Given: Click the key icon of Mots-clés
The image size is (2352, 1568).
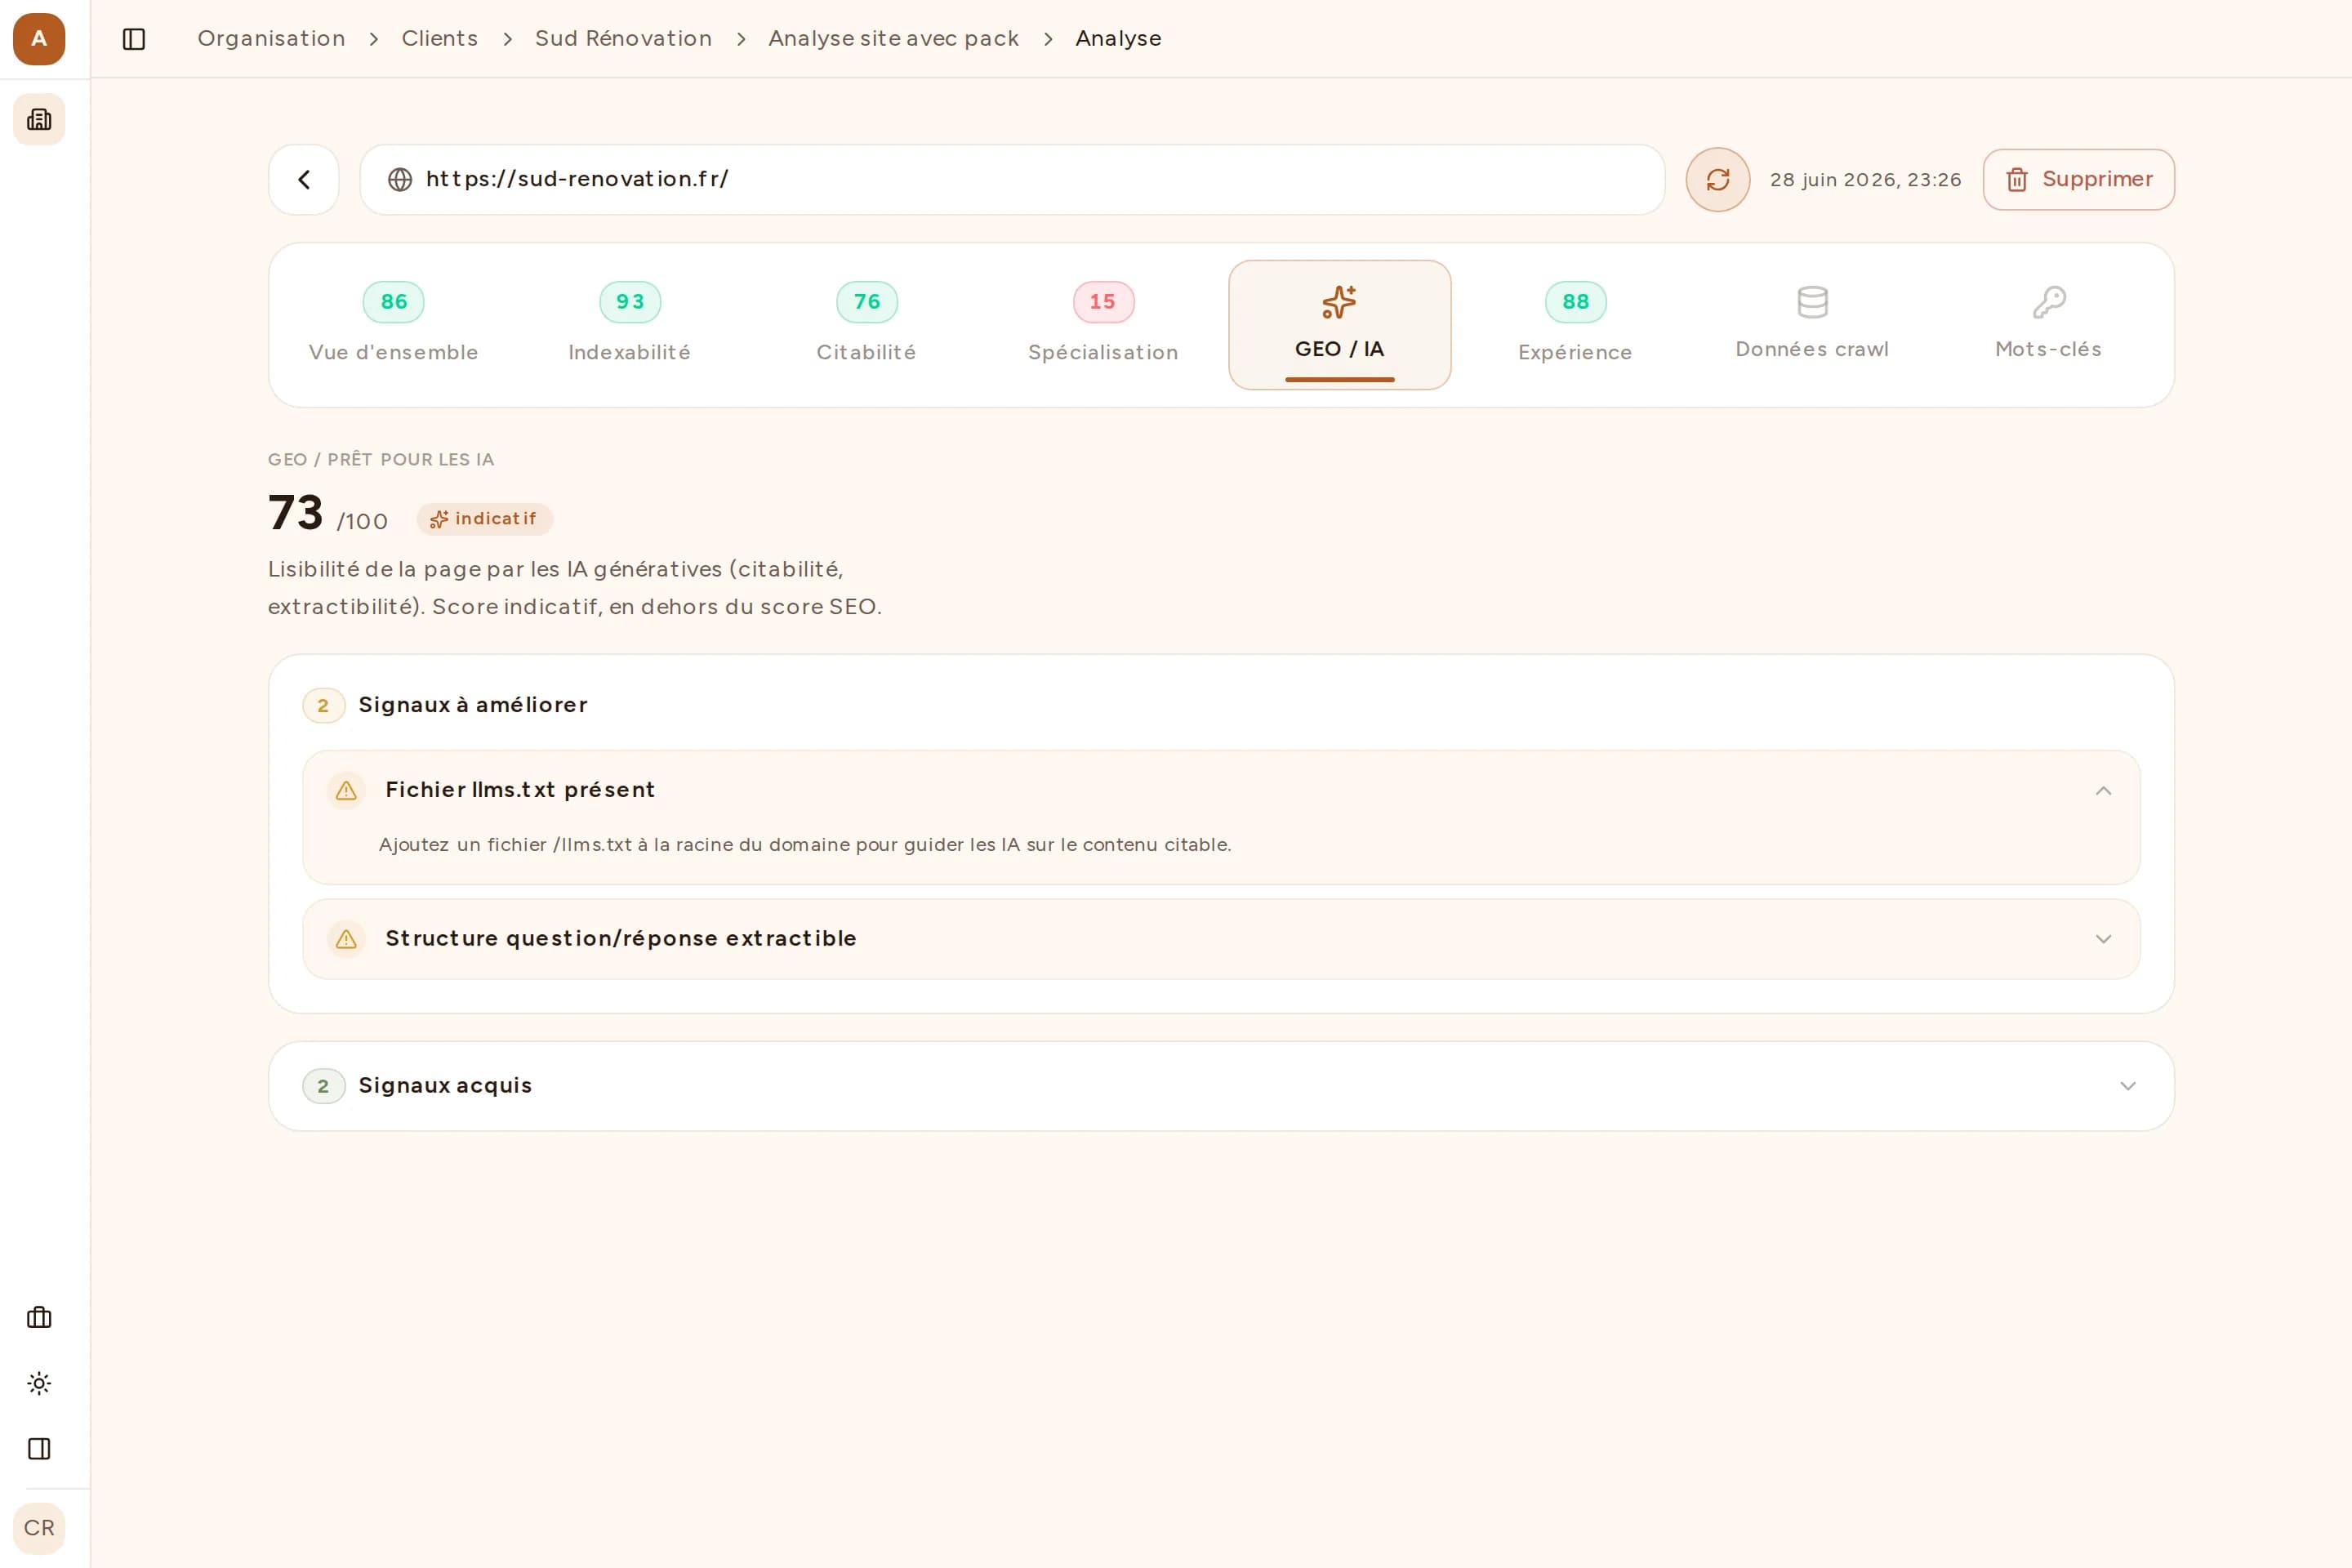Looking at the screenshot, I should (2049, 302).
